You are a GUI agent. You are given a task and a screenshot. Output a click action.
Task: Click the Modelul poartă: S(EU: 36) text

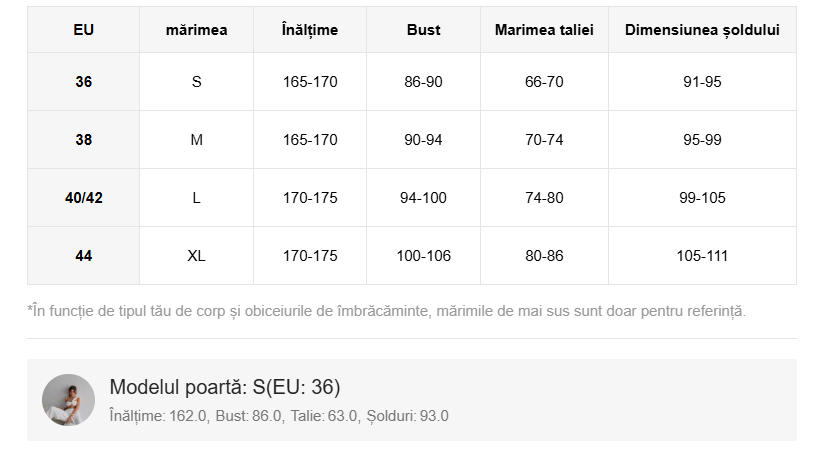[225, 388]
